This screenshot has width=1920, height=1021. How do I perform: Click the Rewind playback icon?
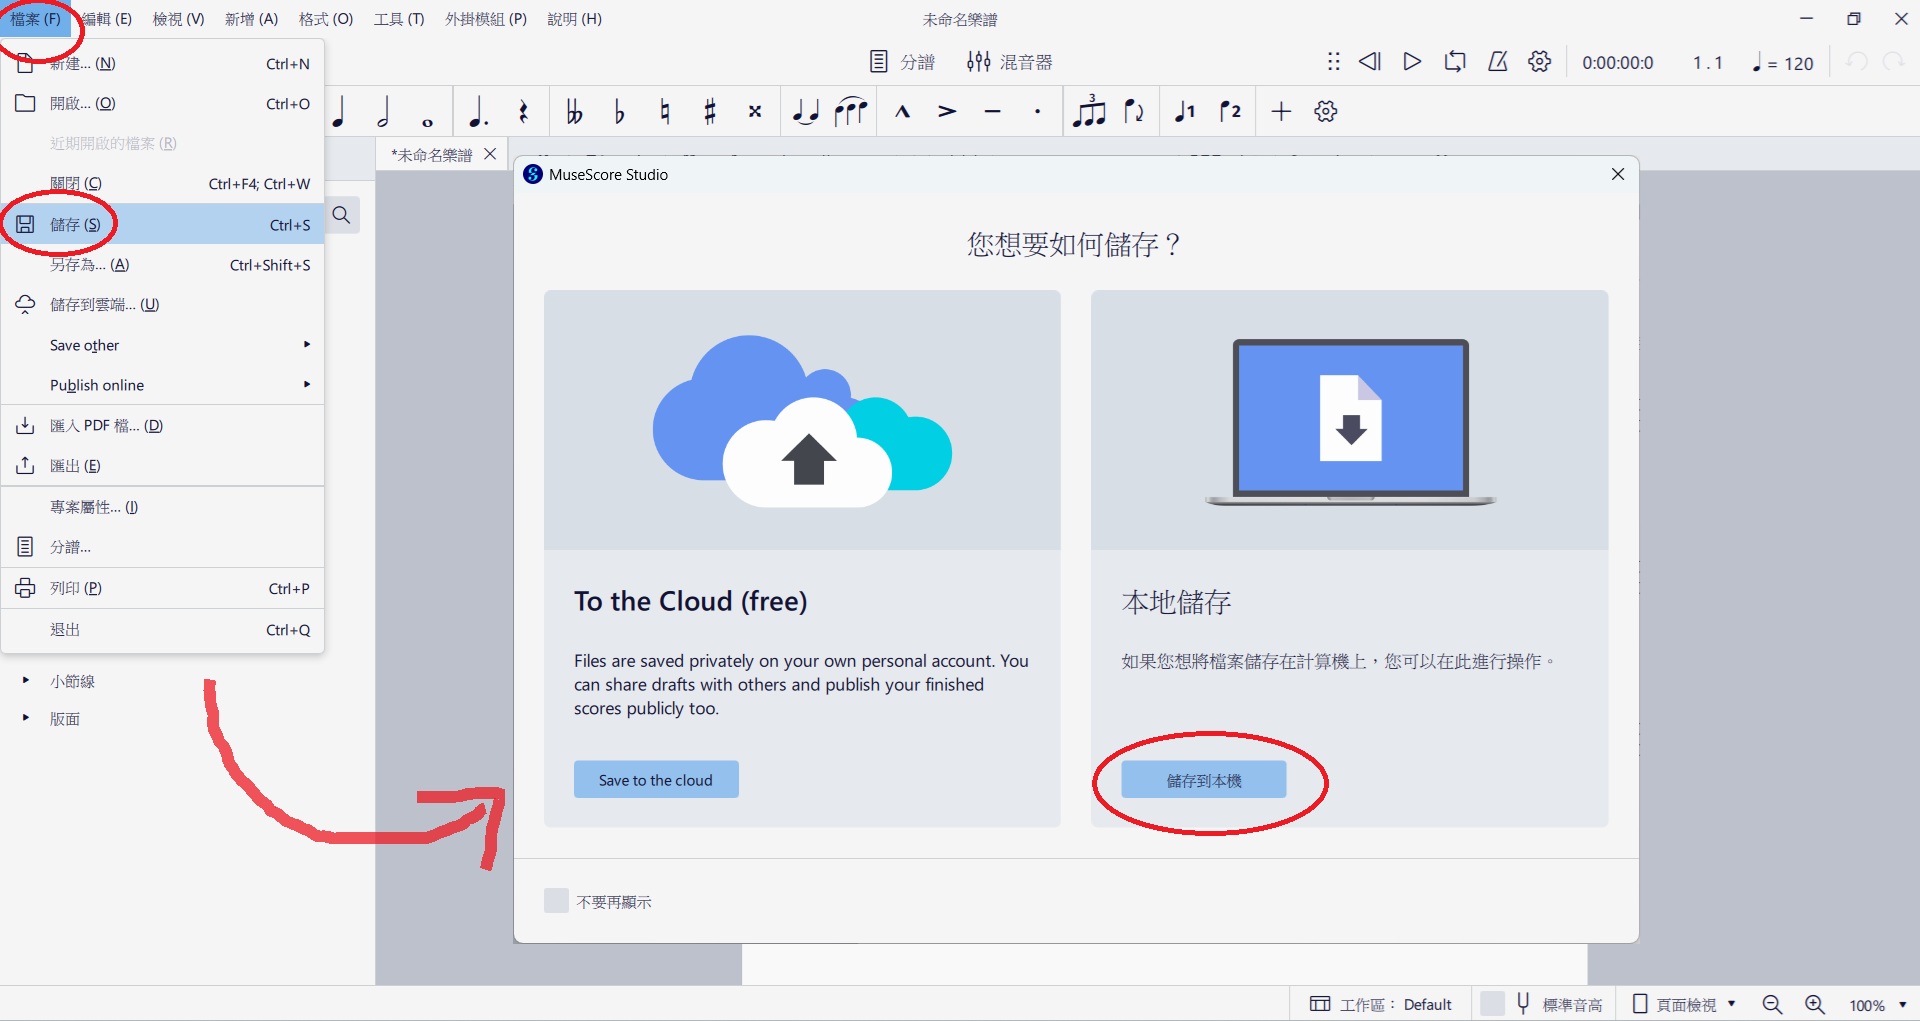[x=1369, y=62]
